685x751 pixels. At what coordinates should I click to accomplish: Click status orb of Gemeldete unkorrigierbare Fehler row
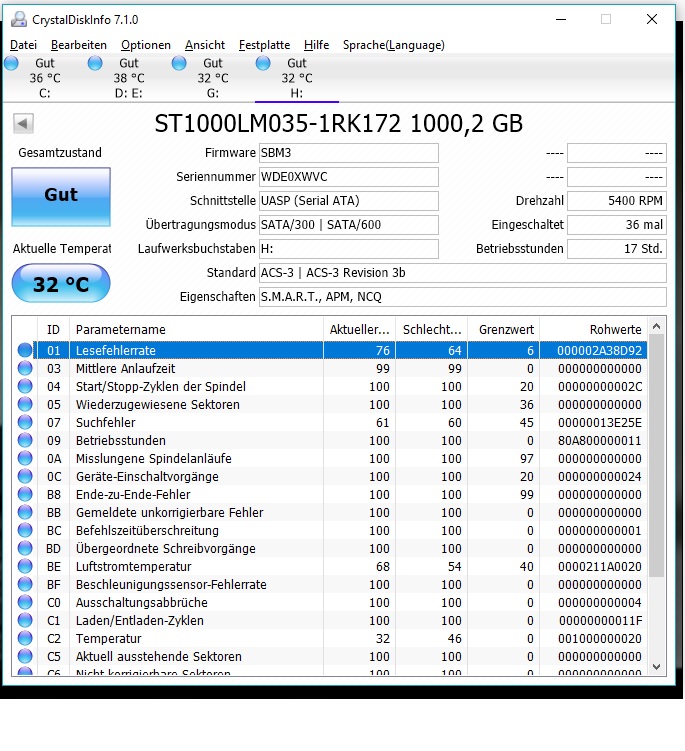[25, 512]
